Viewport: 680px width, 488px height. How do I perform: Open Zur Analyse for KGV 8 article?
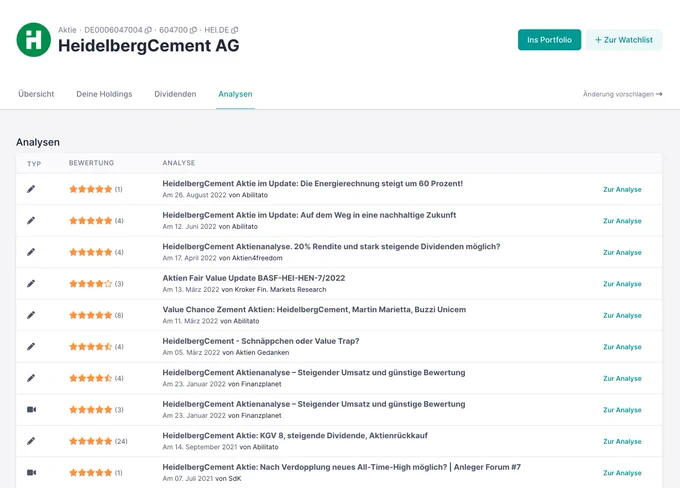click(622, 442)
